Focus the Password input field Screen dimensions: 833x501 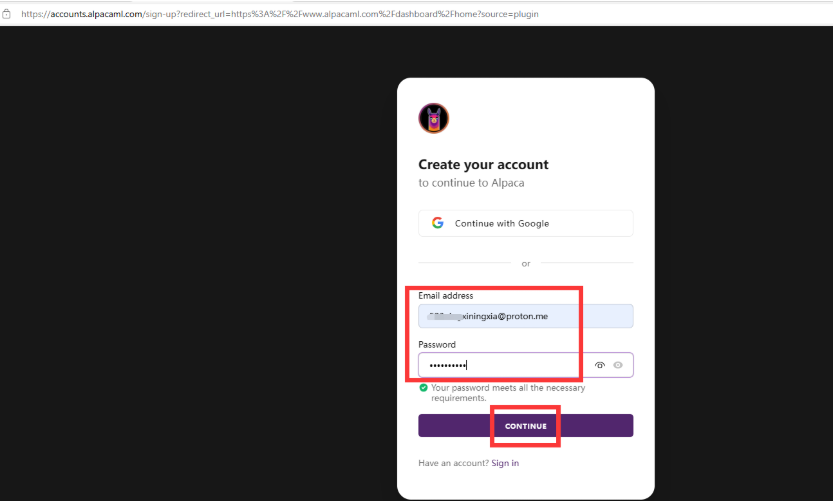pyautogui.click(x=500, y=365)
